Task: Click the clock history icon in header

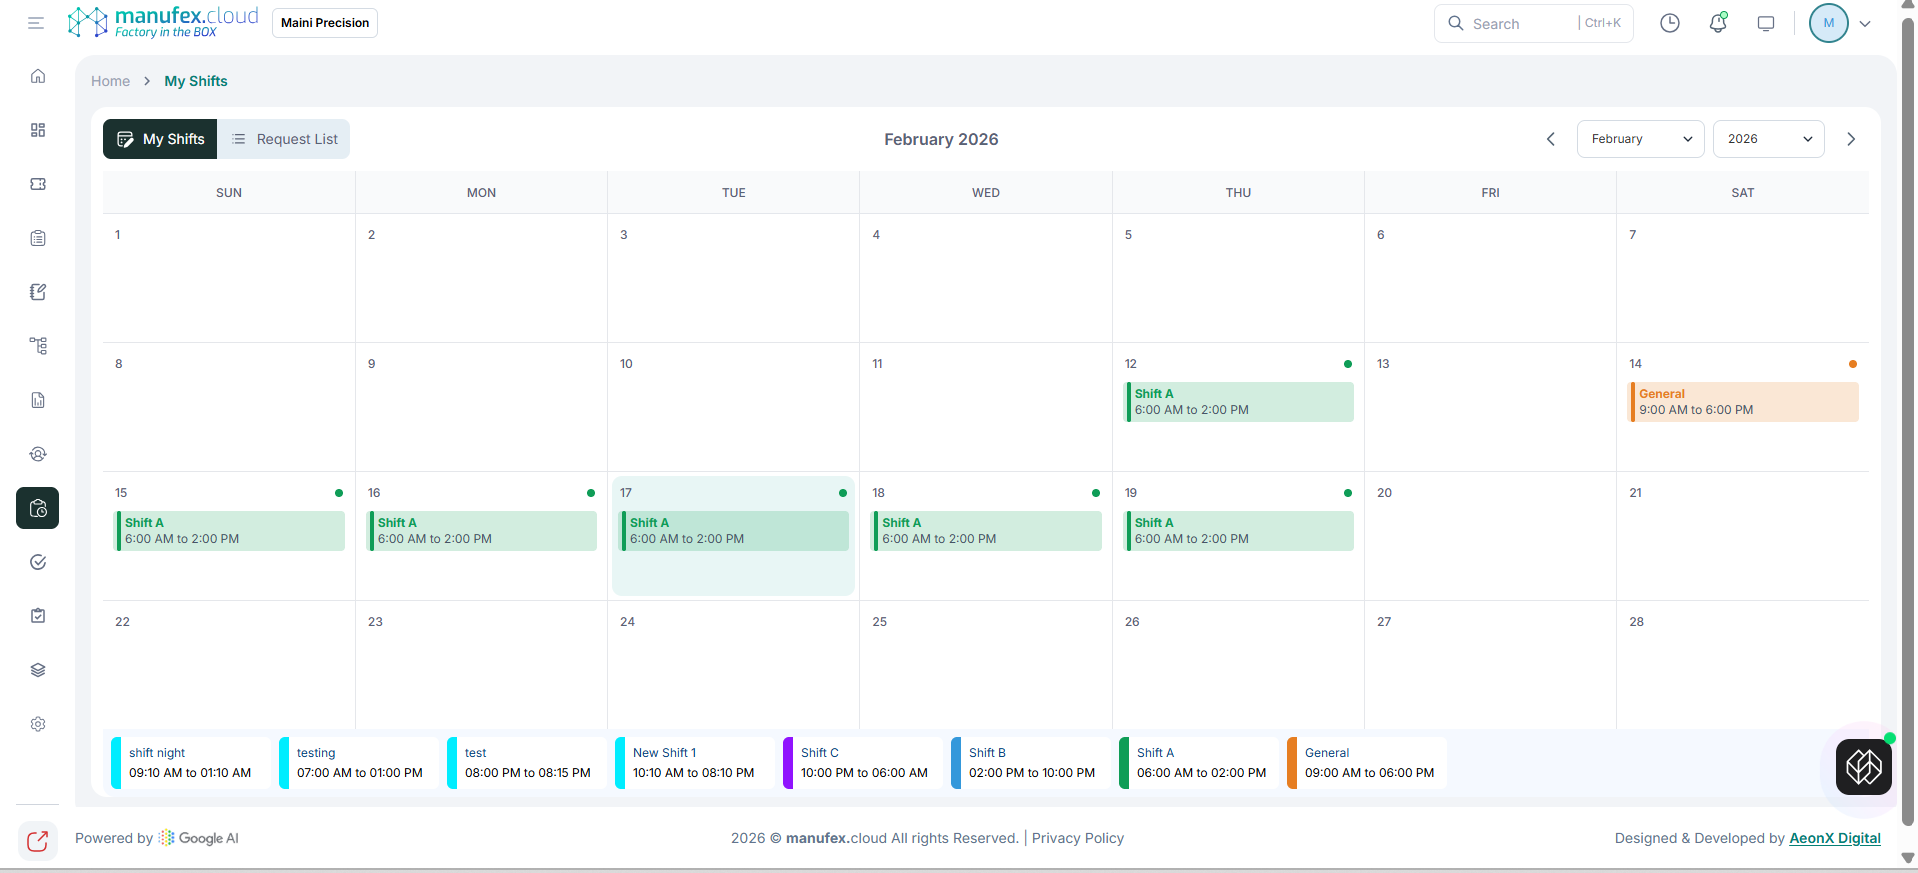Action: pos(1670,23)
